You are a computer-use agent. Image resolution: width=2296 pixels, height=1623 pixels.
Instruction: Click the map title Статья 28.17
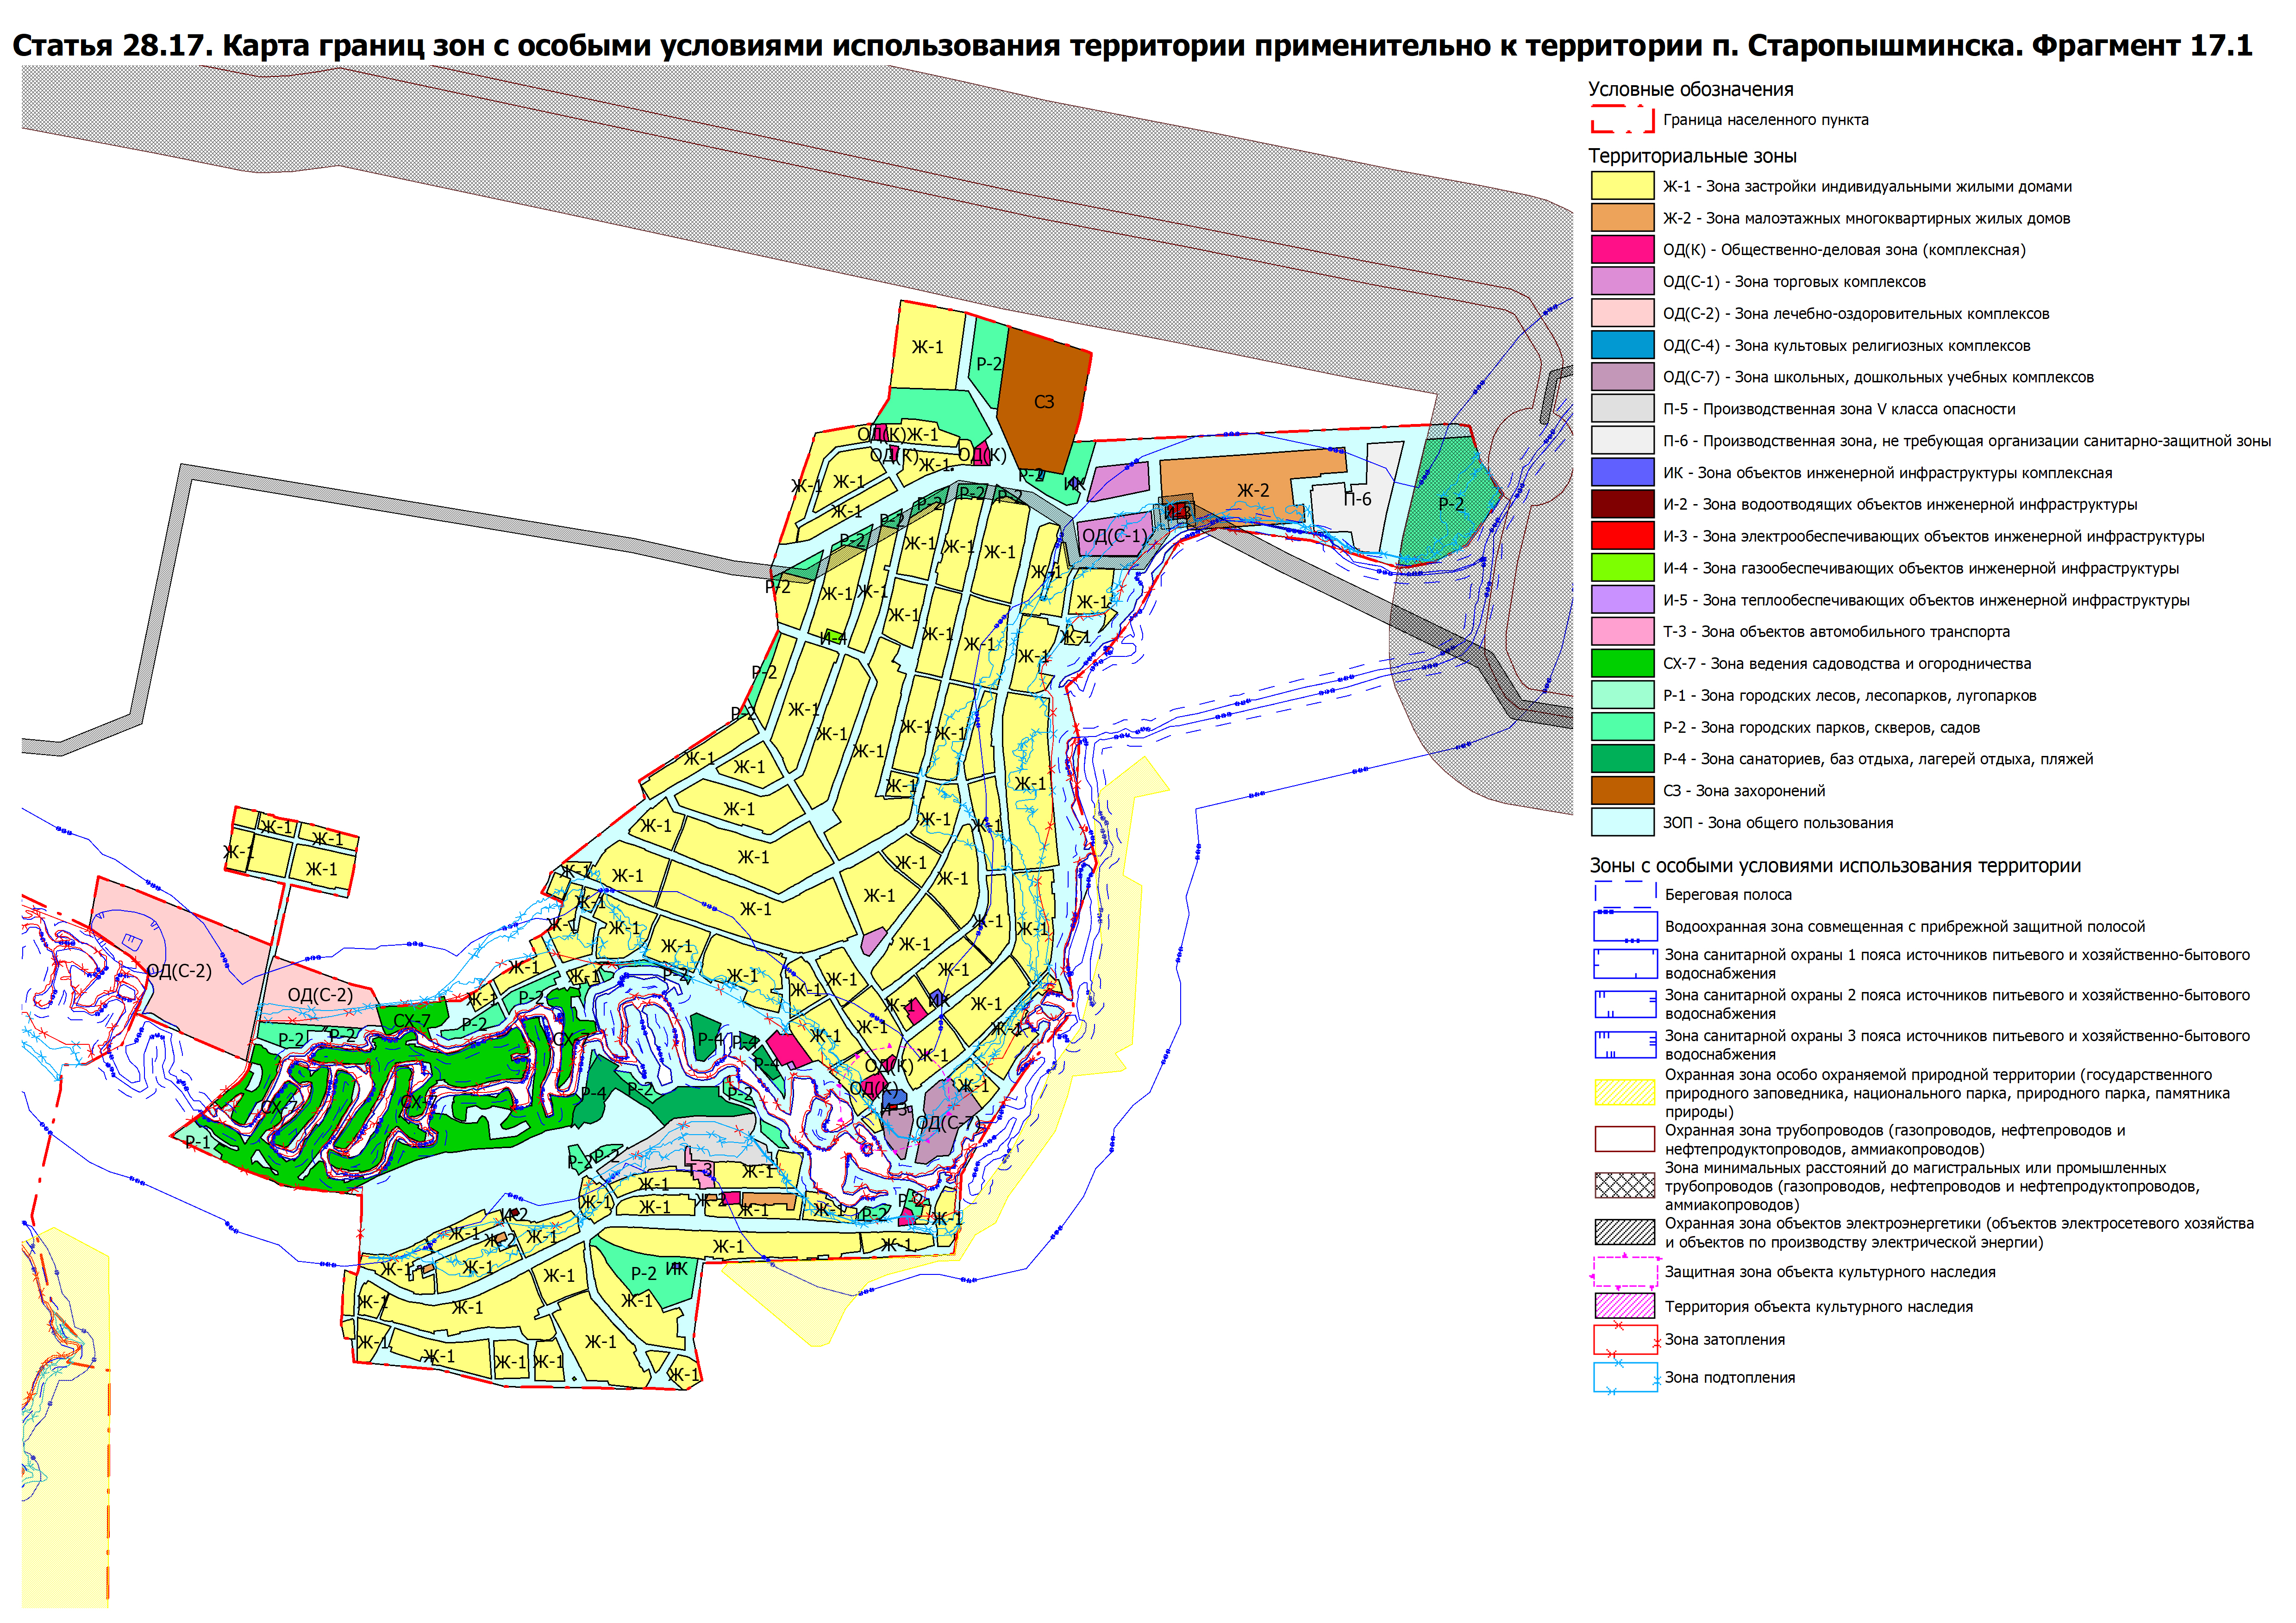pyautogui.click(x=1131, y=45)
